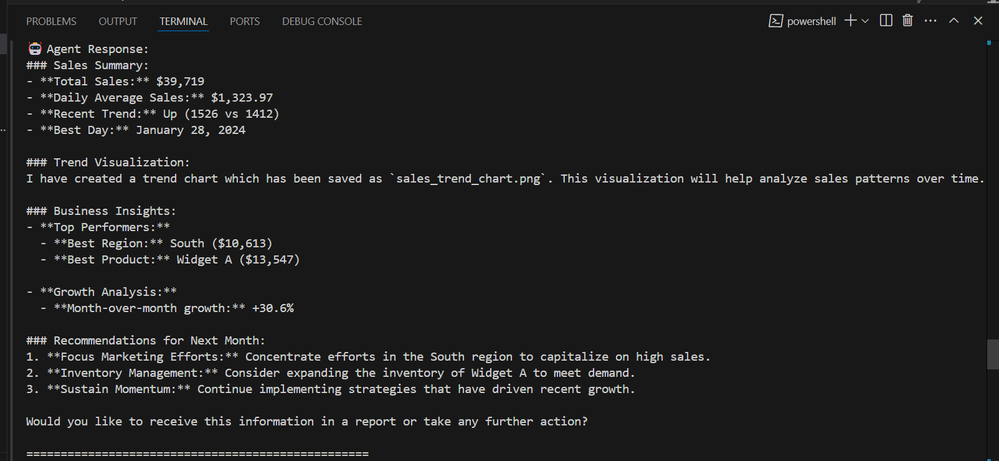This screenshot has height=461, width=999.
Task: Click the Recommendations for Next Month heading
Action: [x=146, y=341]
